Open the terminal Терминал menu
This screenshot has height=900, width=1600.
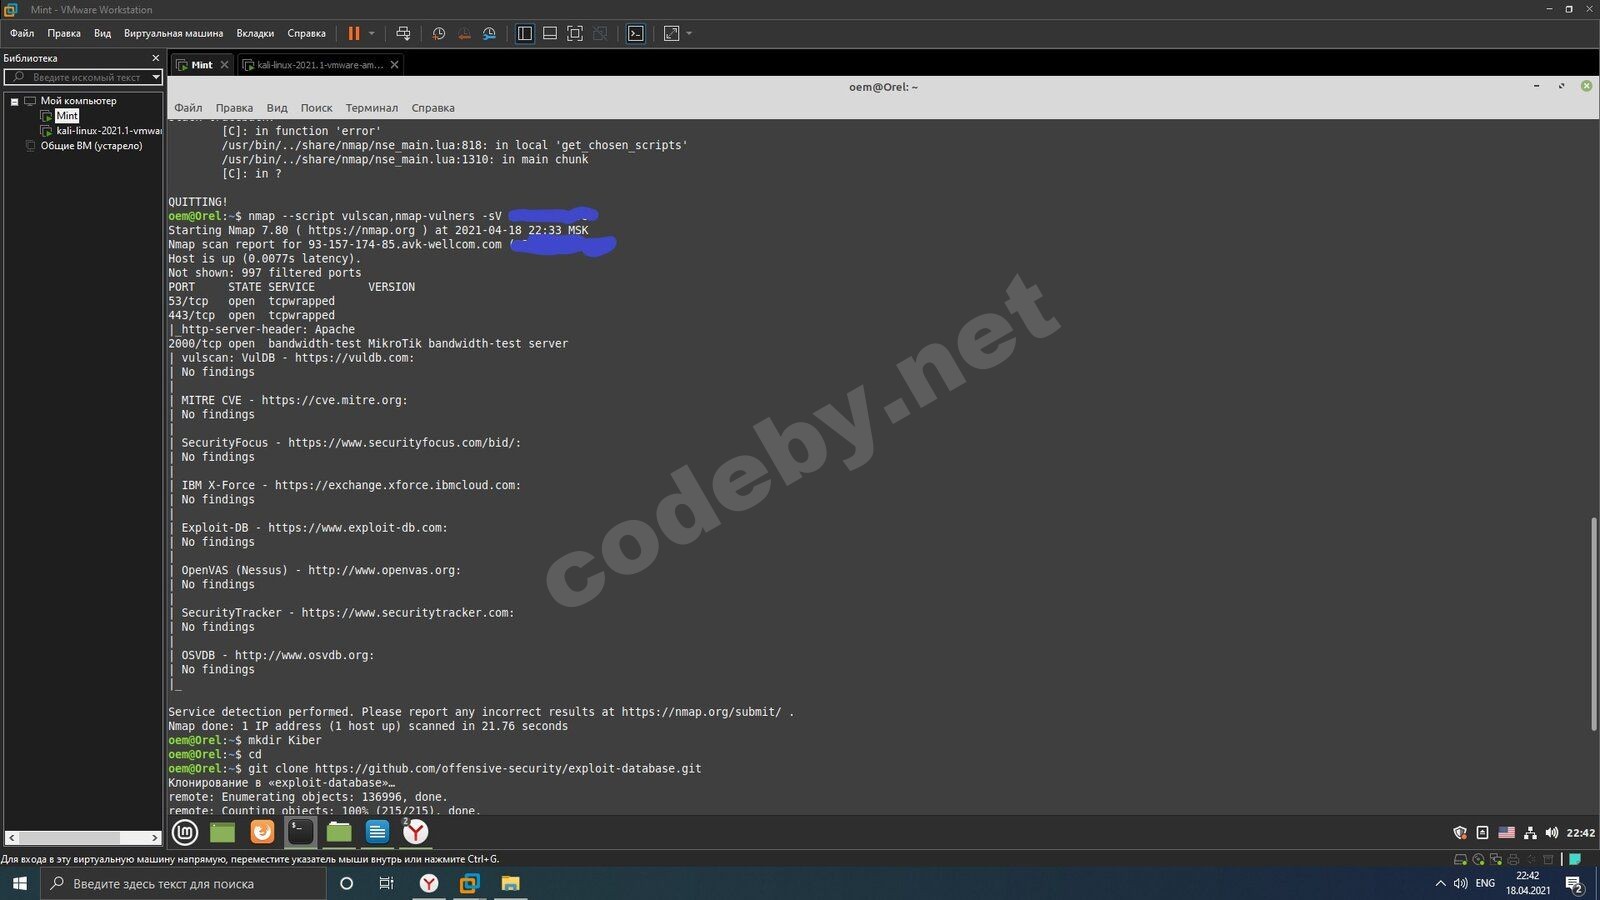pos(372,108)
